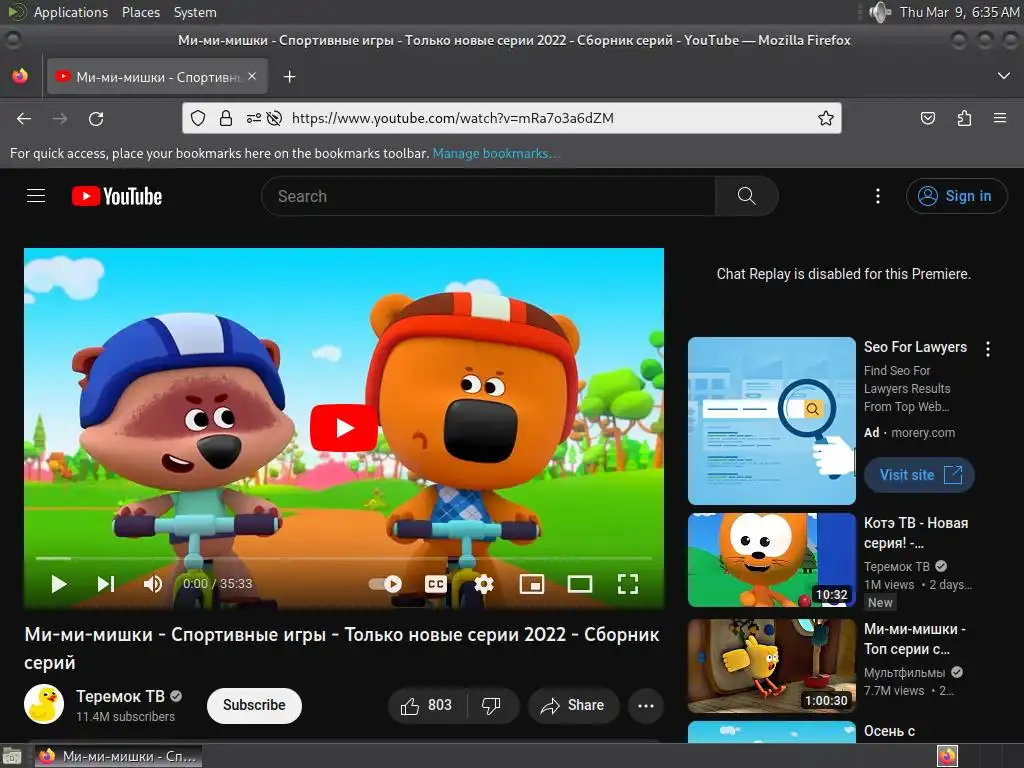
Task: Go back with Firefox back arrow
Action: point(24,118)
